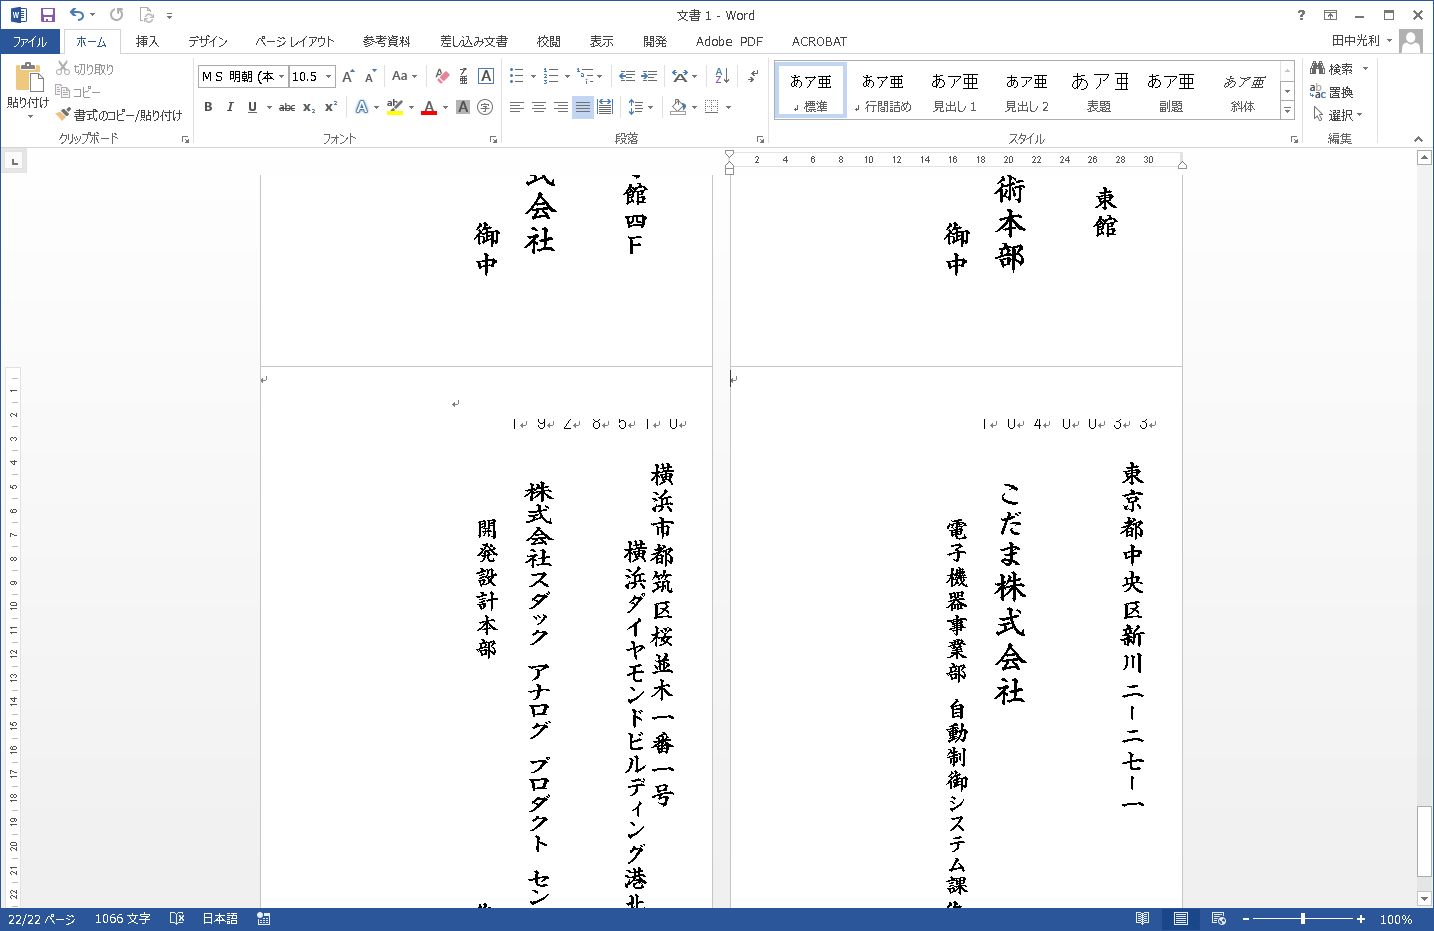
Task: Toggle justify alignment (highlighted)
Action: 583,107
